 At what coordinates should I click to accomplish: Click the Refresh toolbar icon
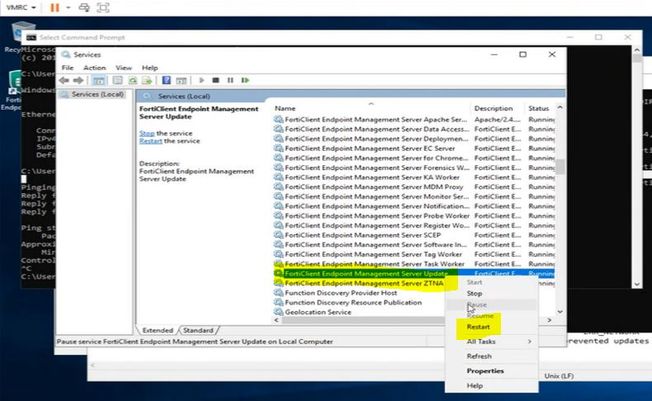132,80
